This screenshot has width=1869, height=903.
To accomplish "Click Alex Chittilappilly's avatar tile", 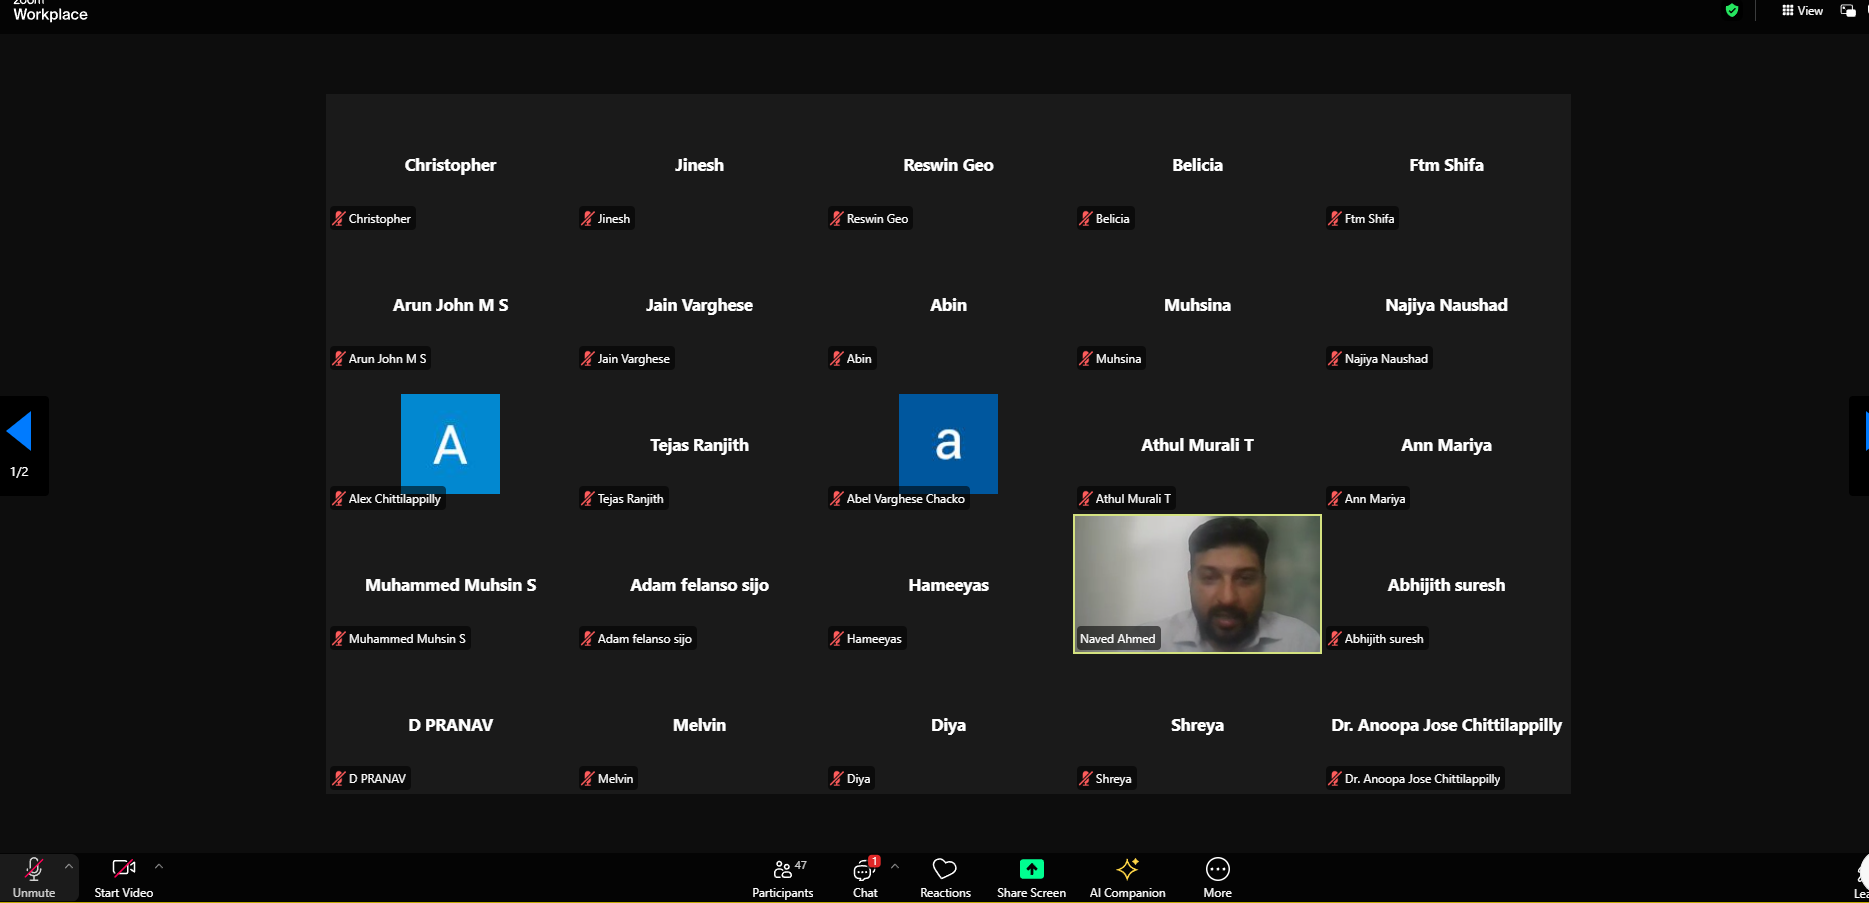I will point(450,443).
